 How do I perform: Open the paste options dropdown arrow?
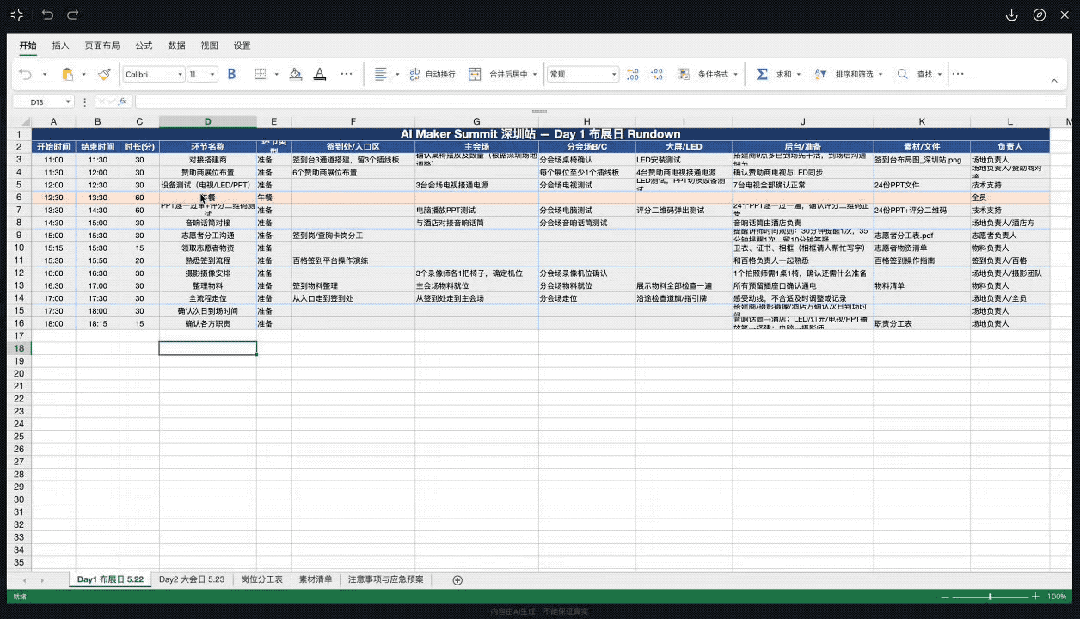point(84,74)
